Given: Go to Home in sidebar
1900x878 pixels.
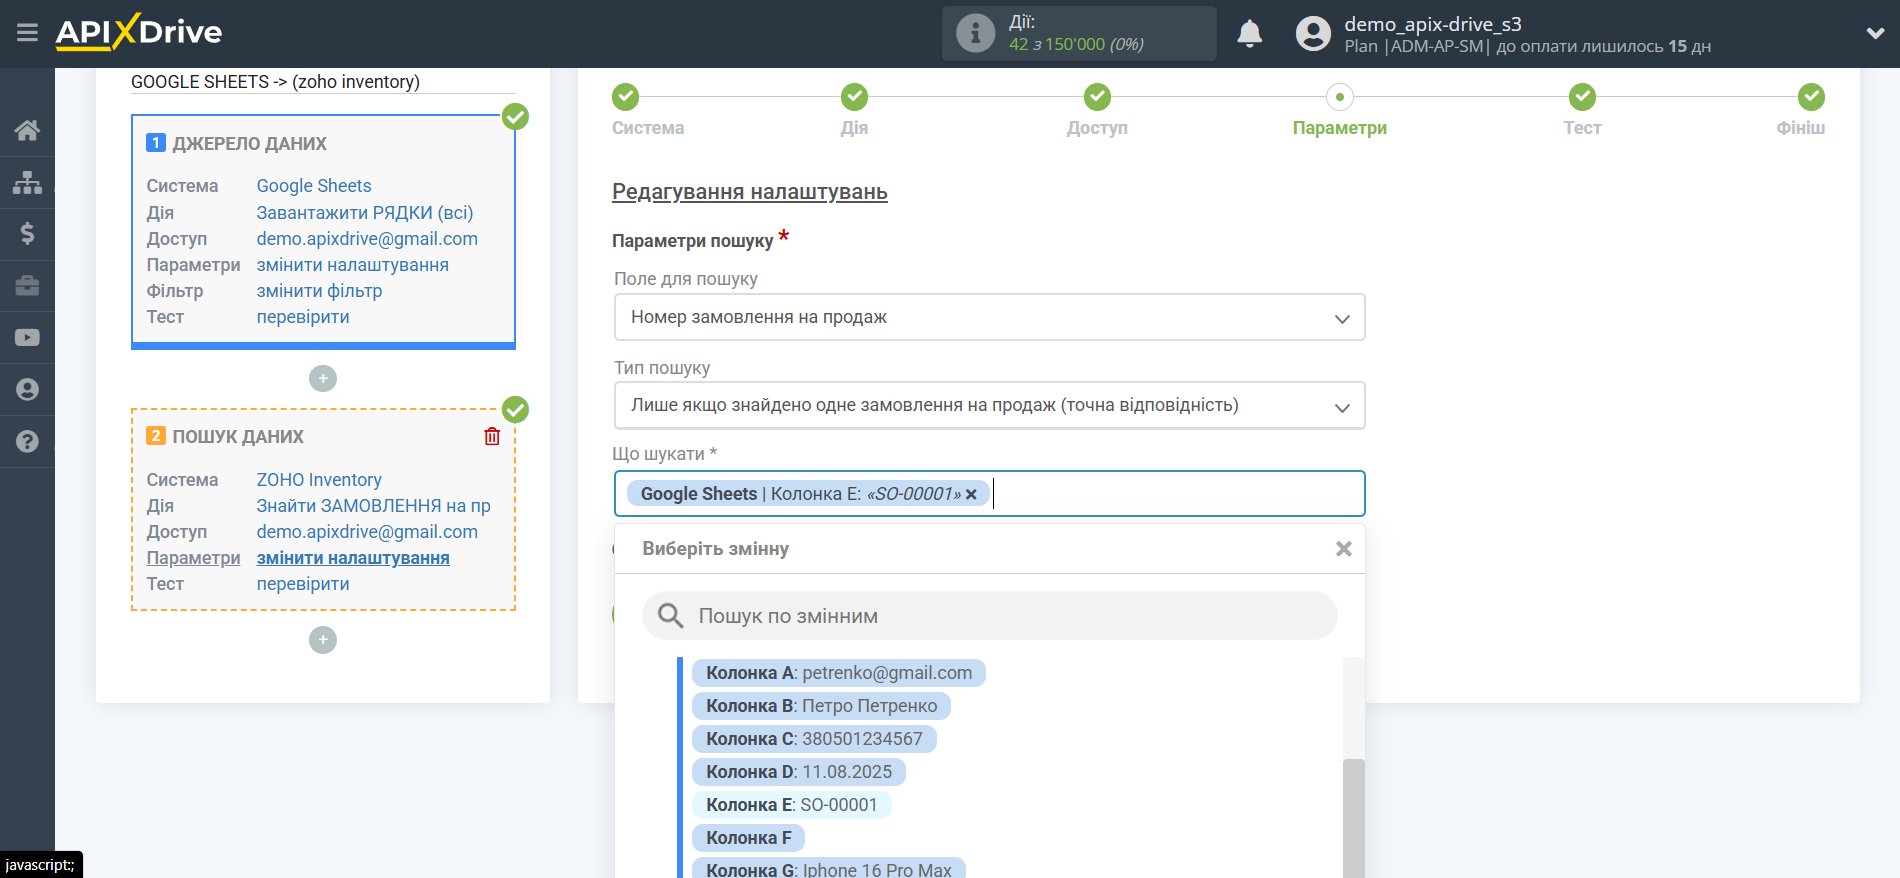Looking at the screenshot, I should click(27, 130).
